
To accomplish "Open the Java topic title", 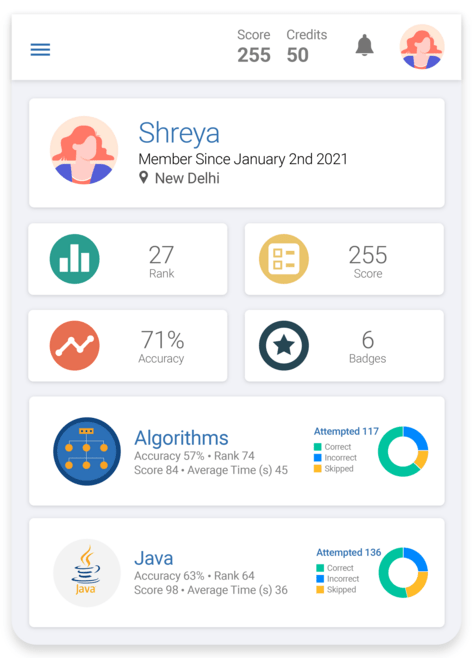I will point(154,559).
